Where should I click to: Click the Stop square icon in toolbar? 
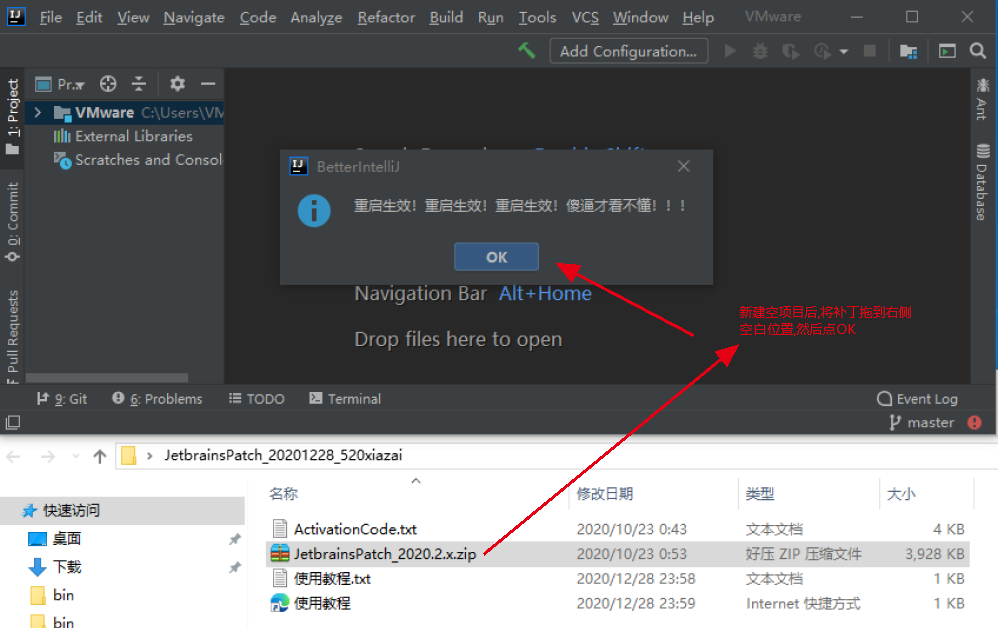coord(869,51)
